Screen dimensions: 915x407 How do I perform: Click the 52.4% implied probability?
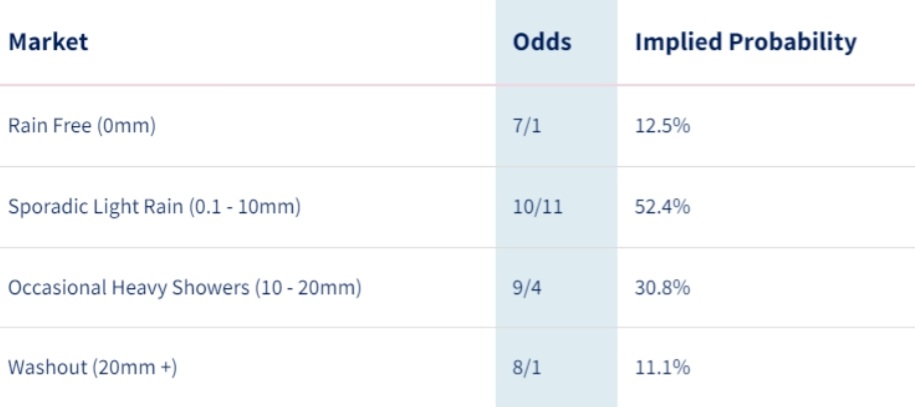662,207
